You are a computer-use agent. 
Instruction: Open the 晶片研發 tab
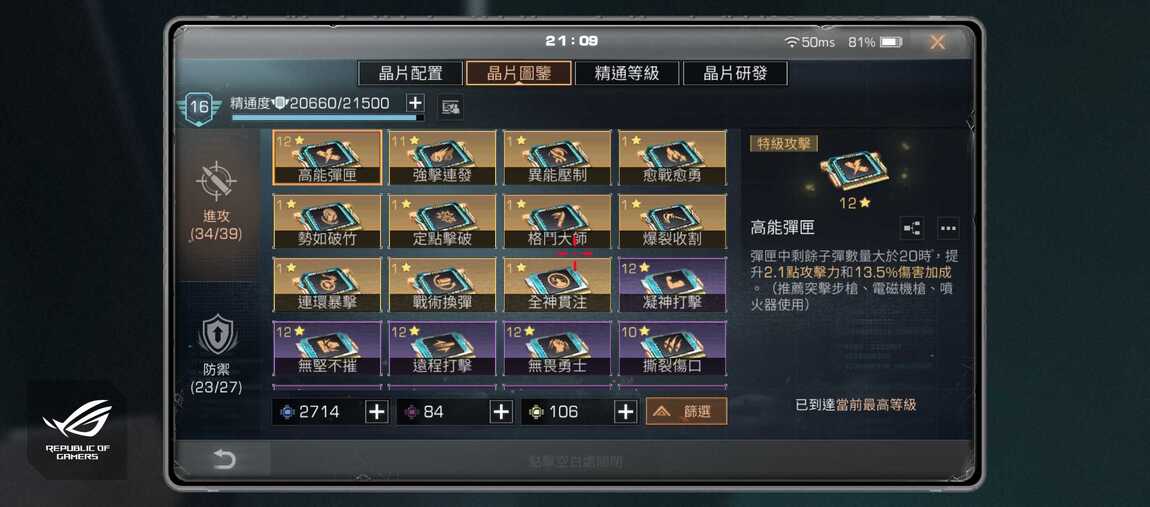pyautogui.click(x=735, y=73)
